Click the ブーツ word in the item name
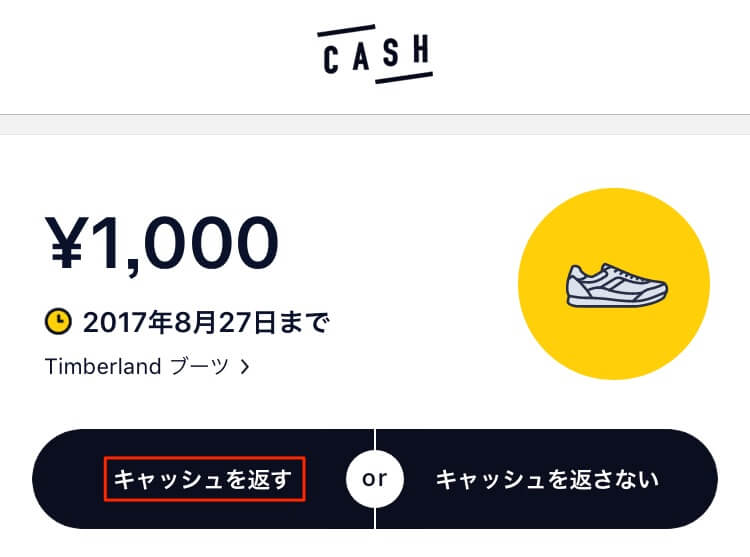 [x=199, y=367]
